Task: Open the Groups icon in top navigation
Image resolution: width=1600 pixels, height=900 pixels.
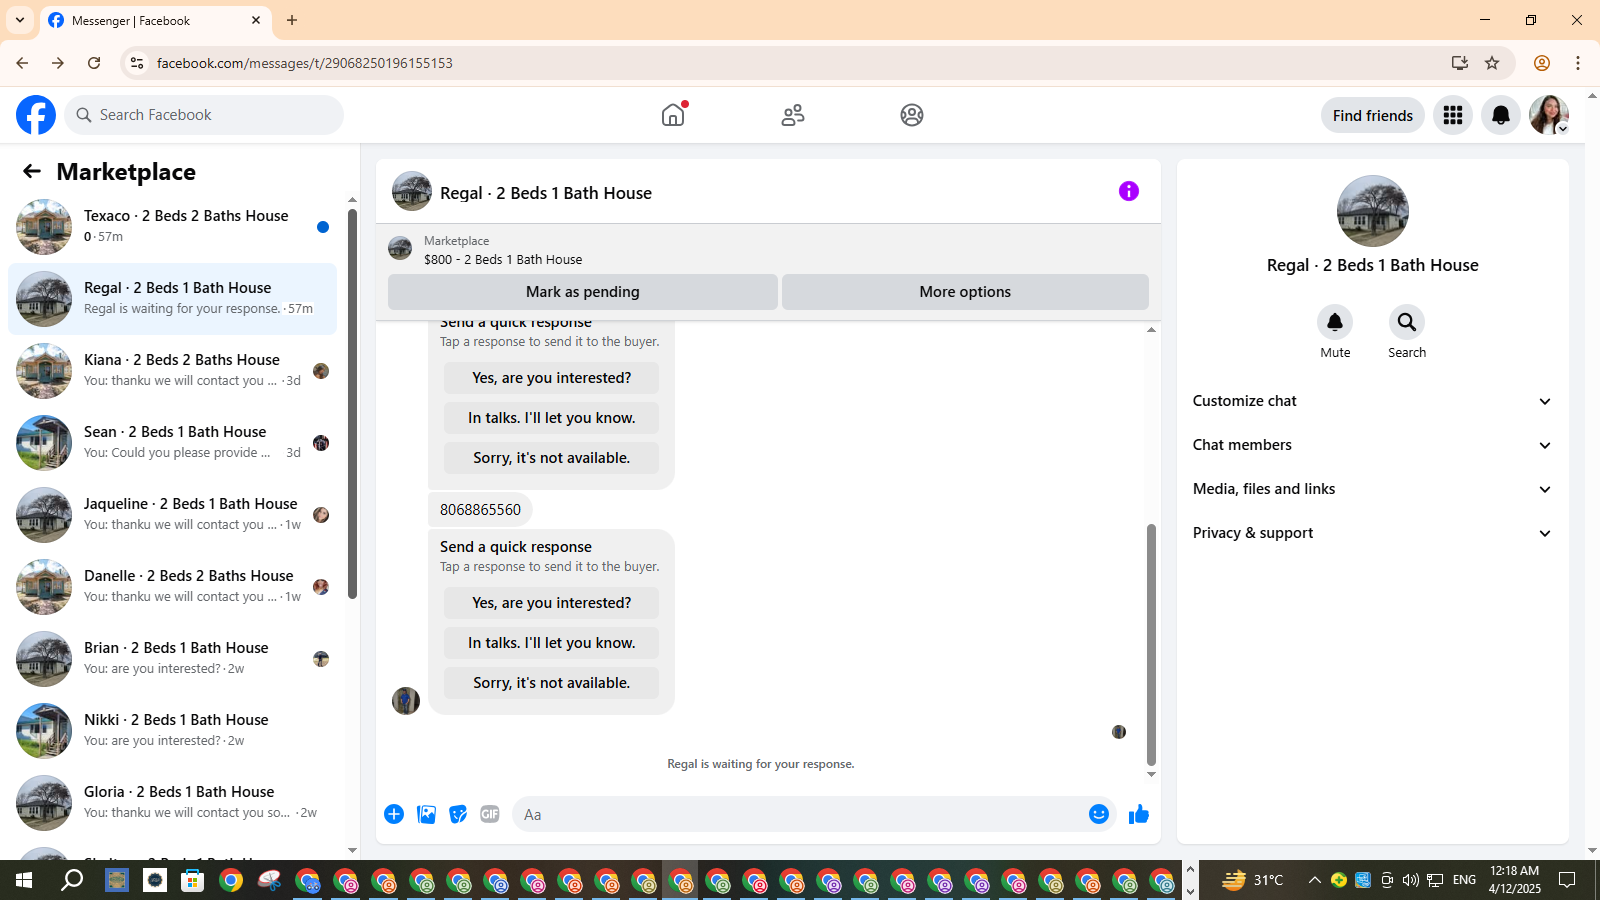Action: [x=912, y=115]
